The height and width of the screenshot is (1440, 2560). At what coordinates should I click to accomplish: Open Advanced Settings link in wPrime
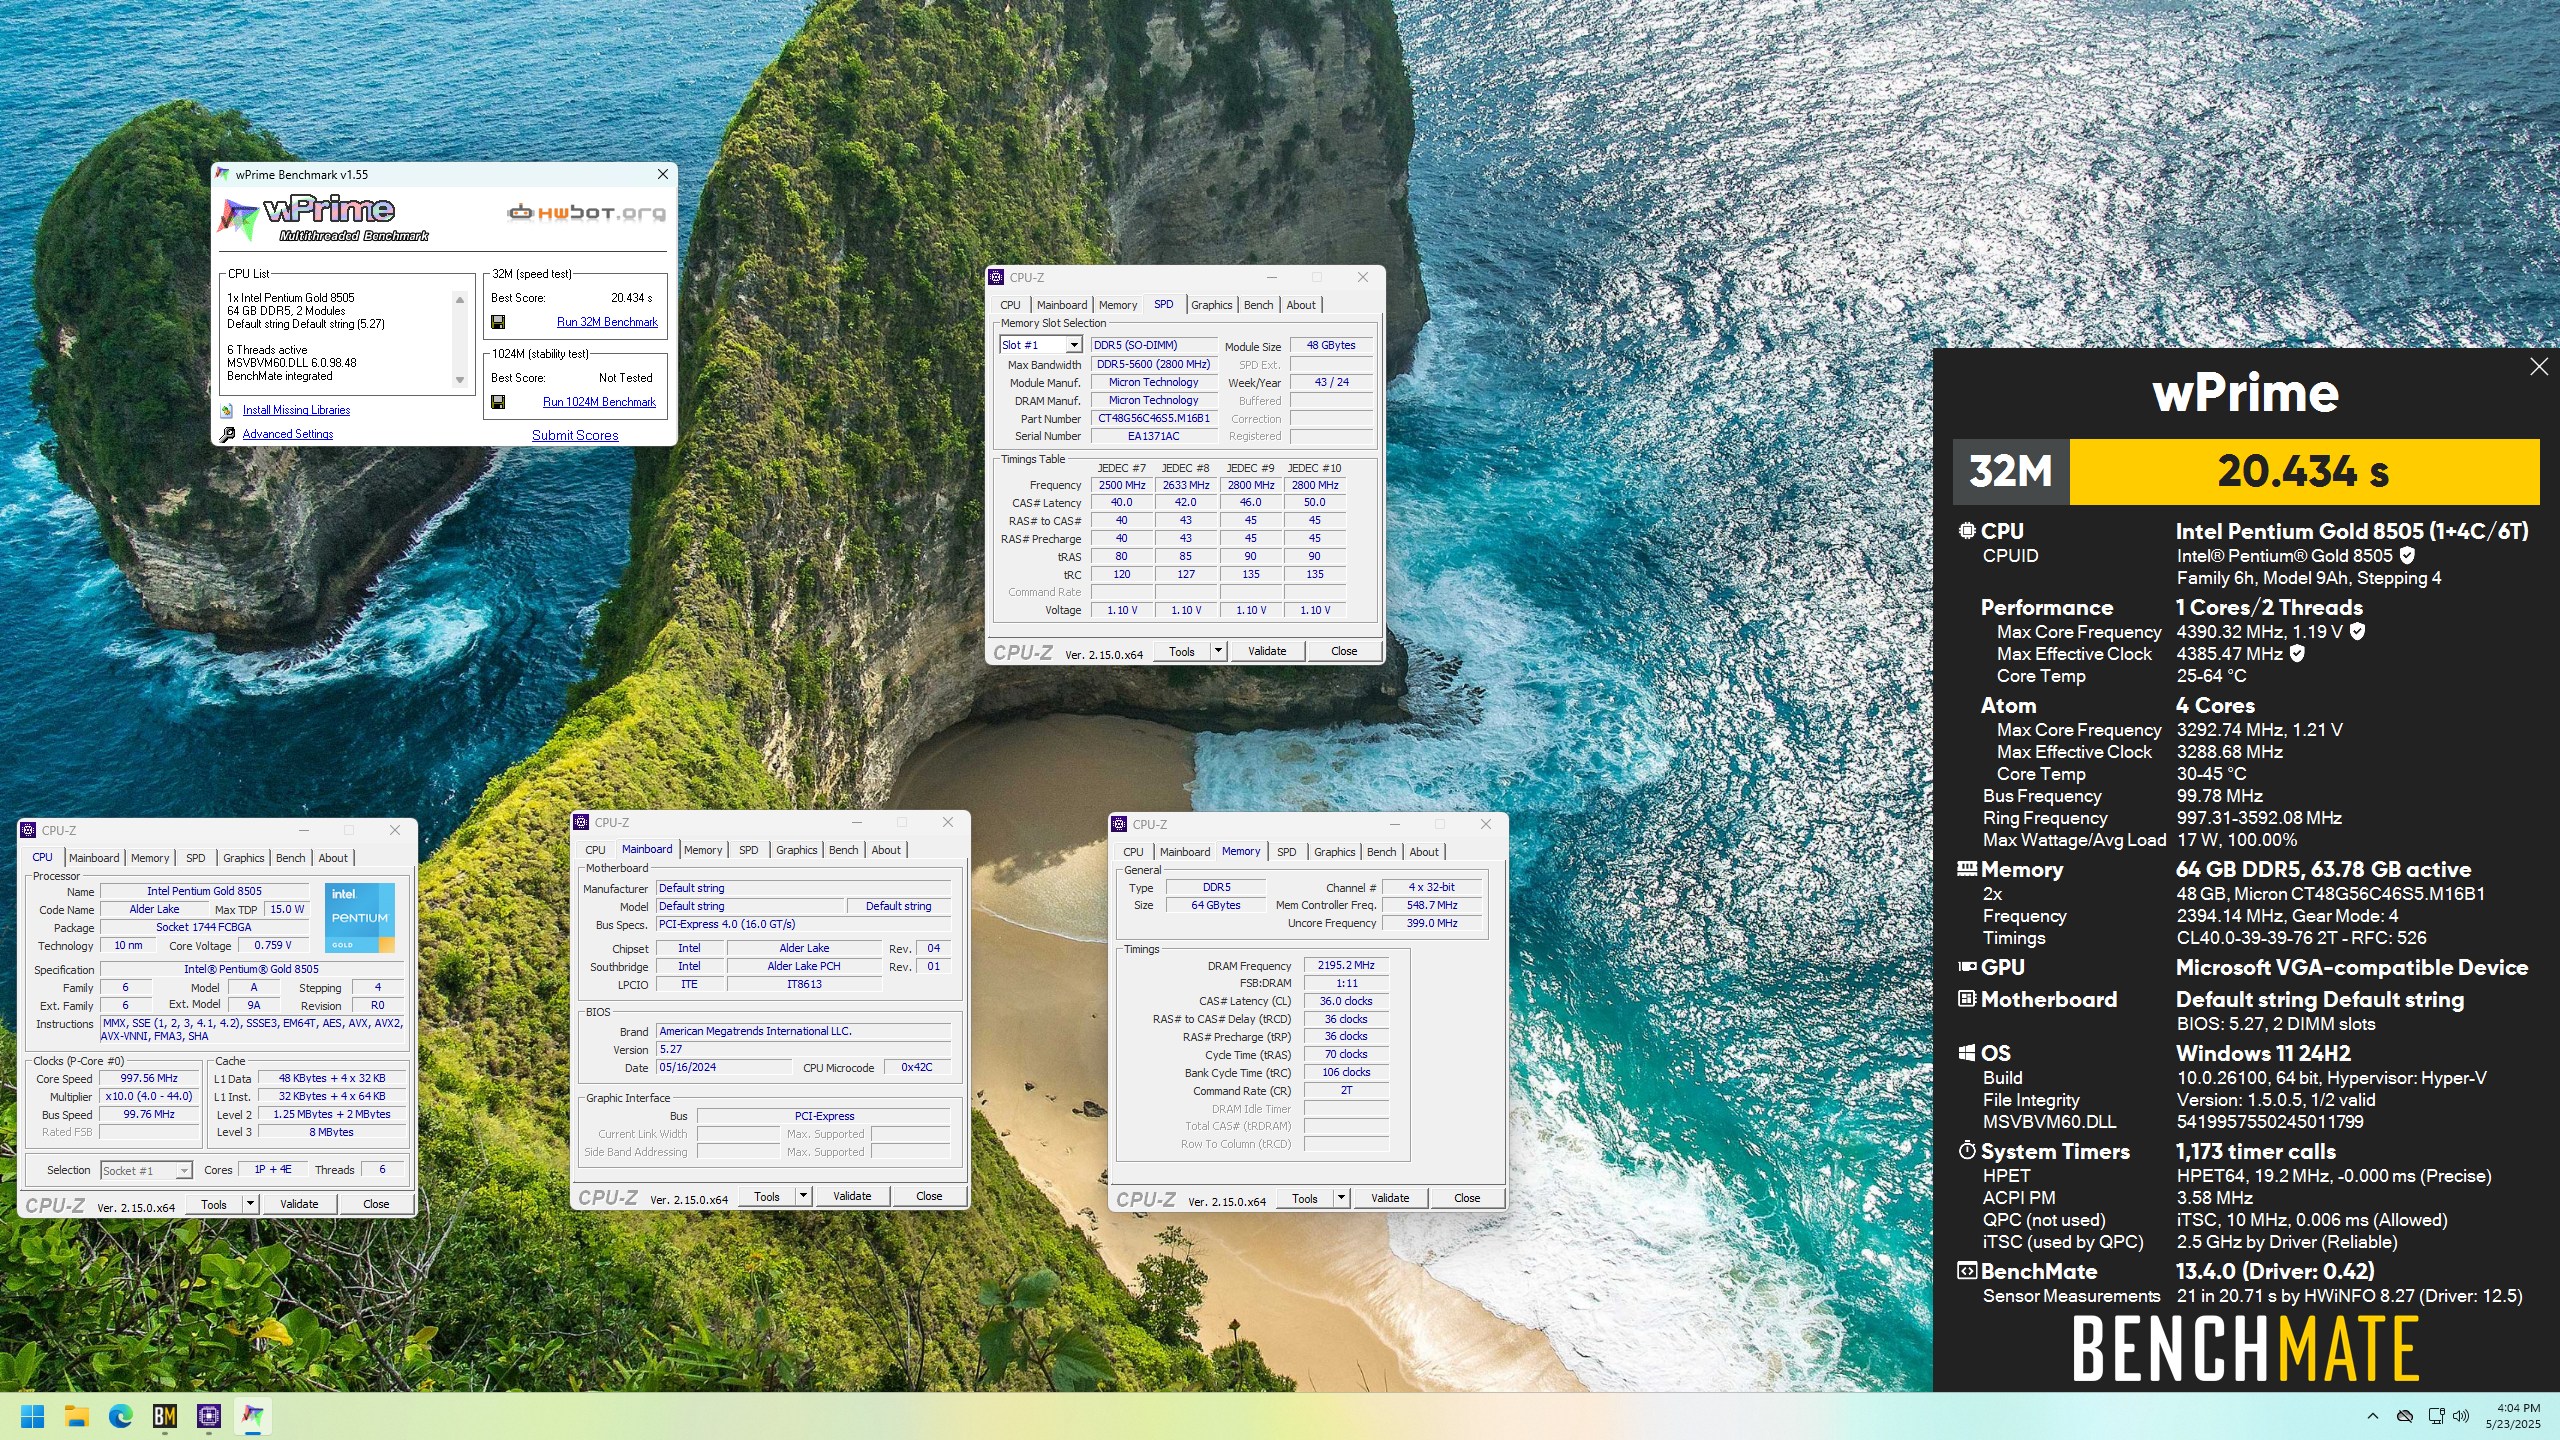(x=288, y=434)
